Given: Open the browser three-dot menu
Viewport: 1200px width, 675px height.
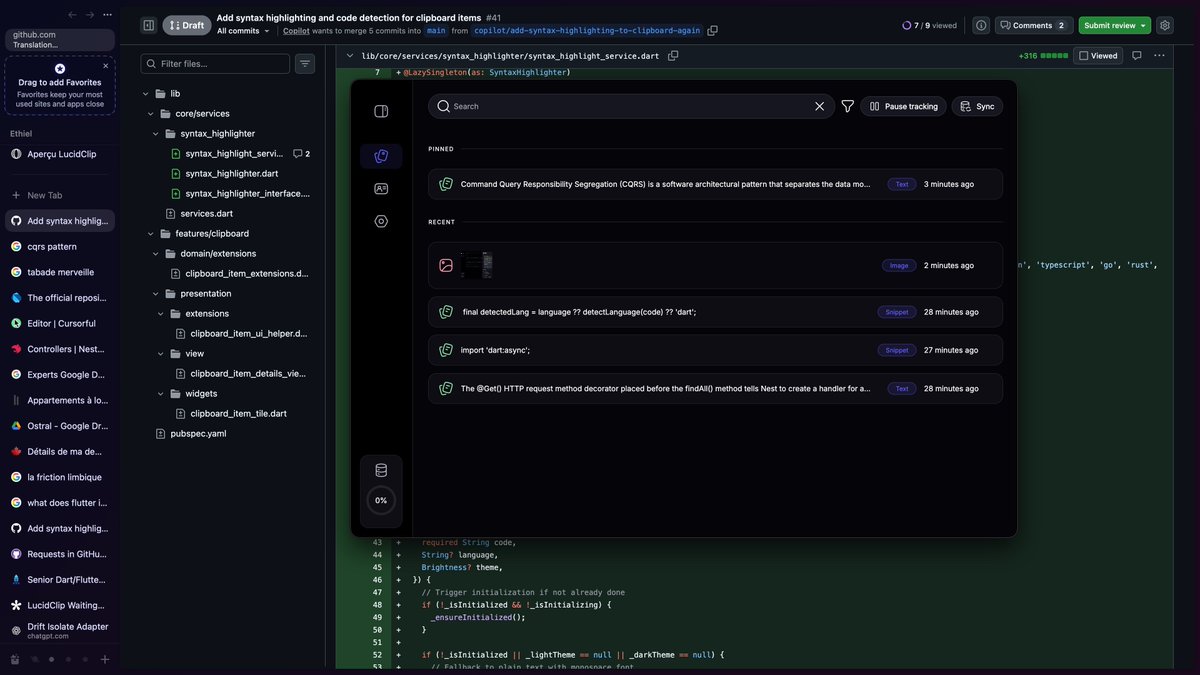Looking at the screenshot, I should [108, 15].
